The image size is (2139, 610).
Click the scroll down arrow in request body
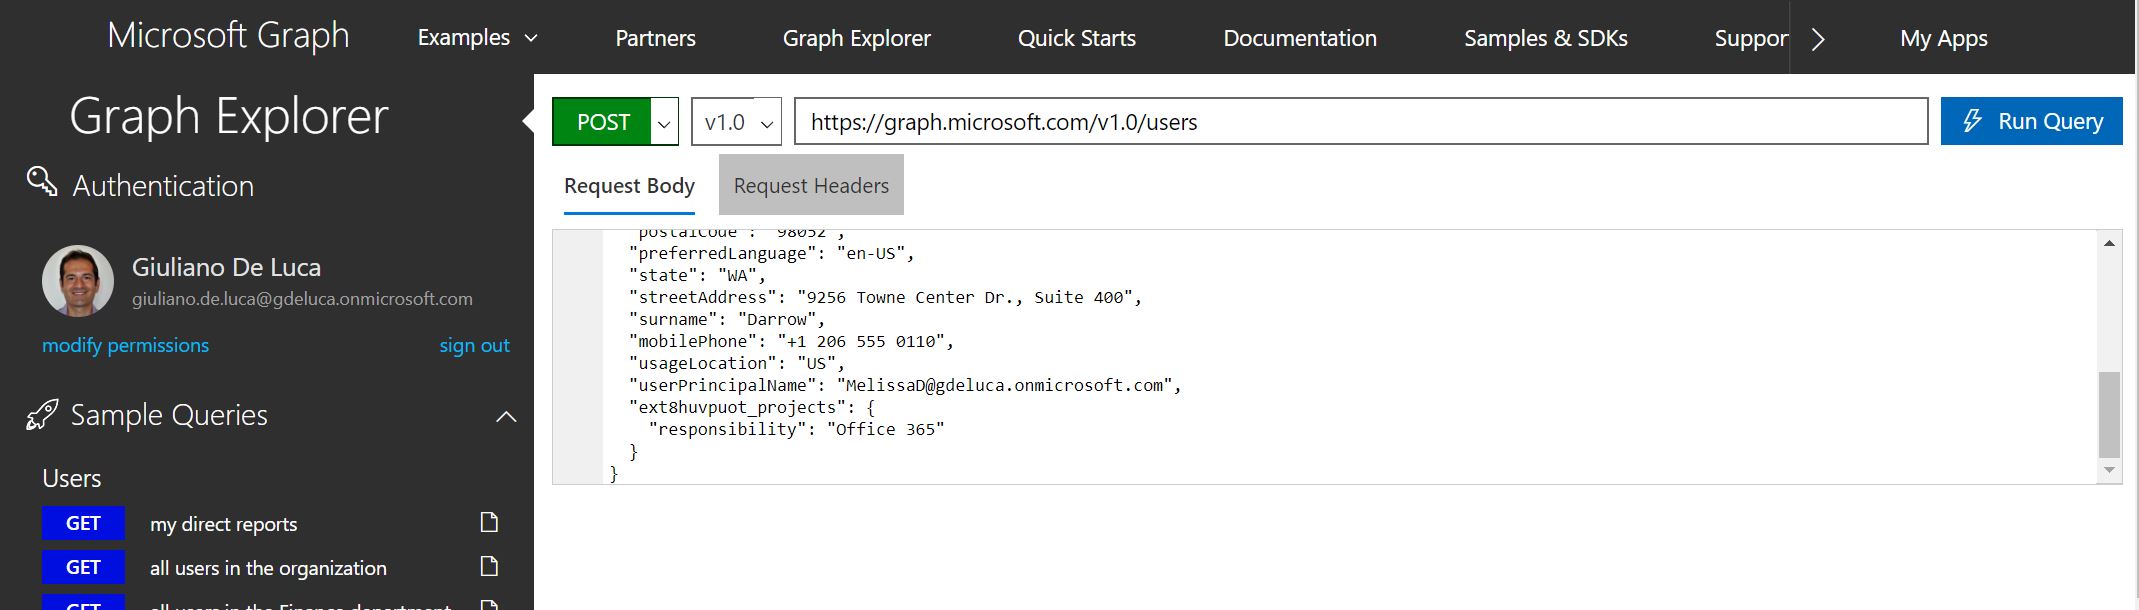[2109, 470]
